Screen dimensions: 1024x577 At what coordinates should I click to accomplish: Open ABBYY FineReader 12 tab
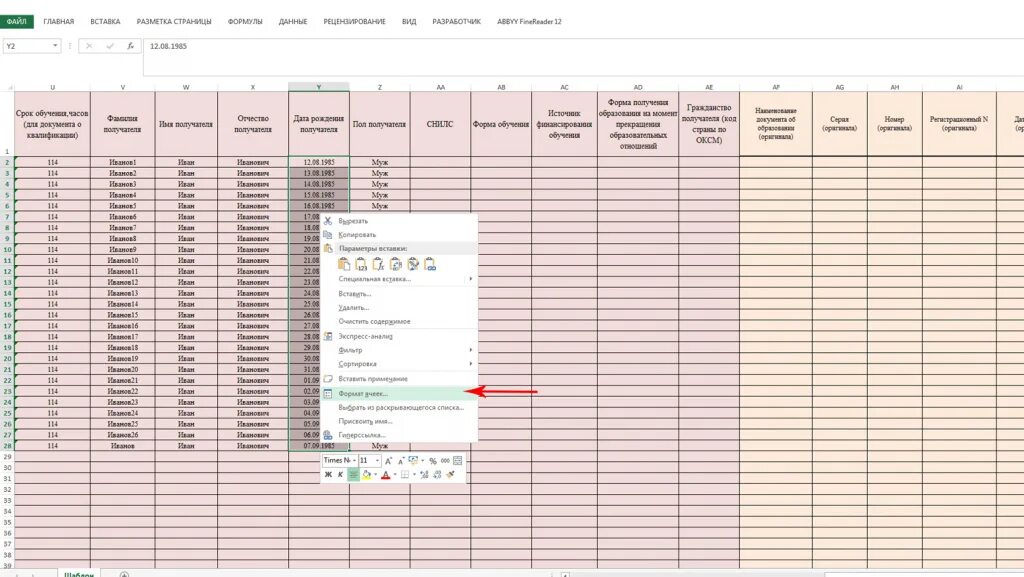click(x=529, y=22)
